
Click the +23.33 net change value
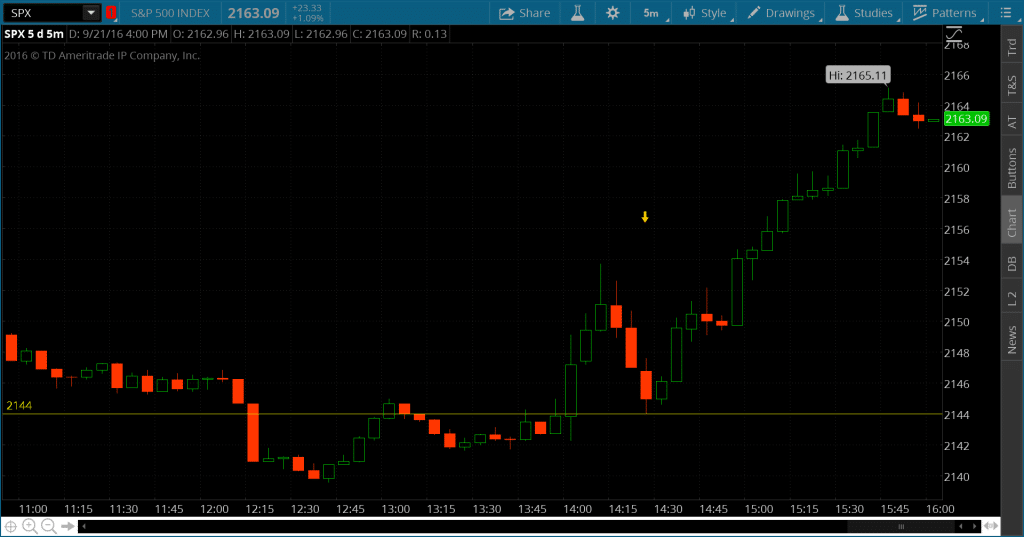pyautogui.click(x=306, y=8)
